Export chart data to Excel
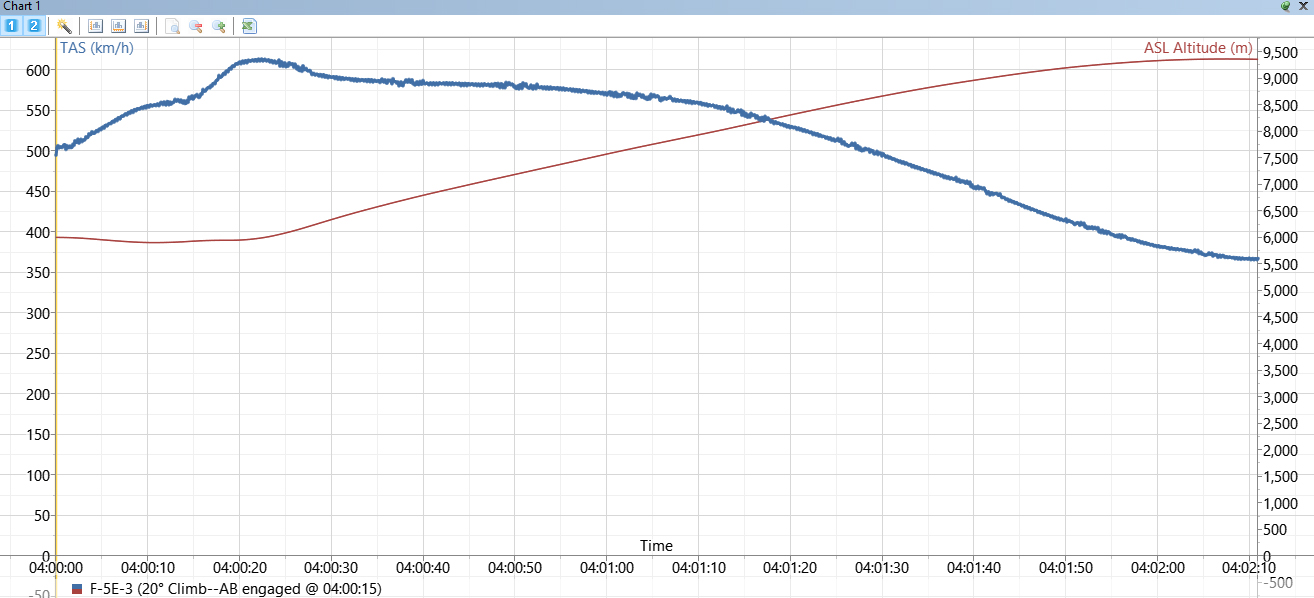 249,26
